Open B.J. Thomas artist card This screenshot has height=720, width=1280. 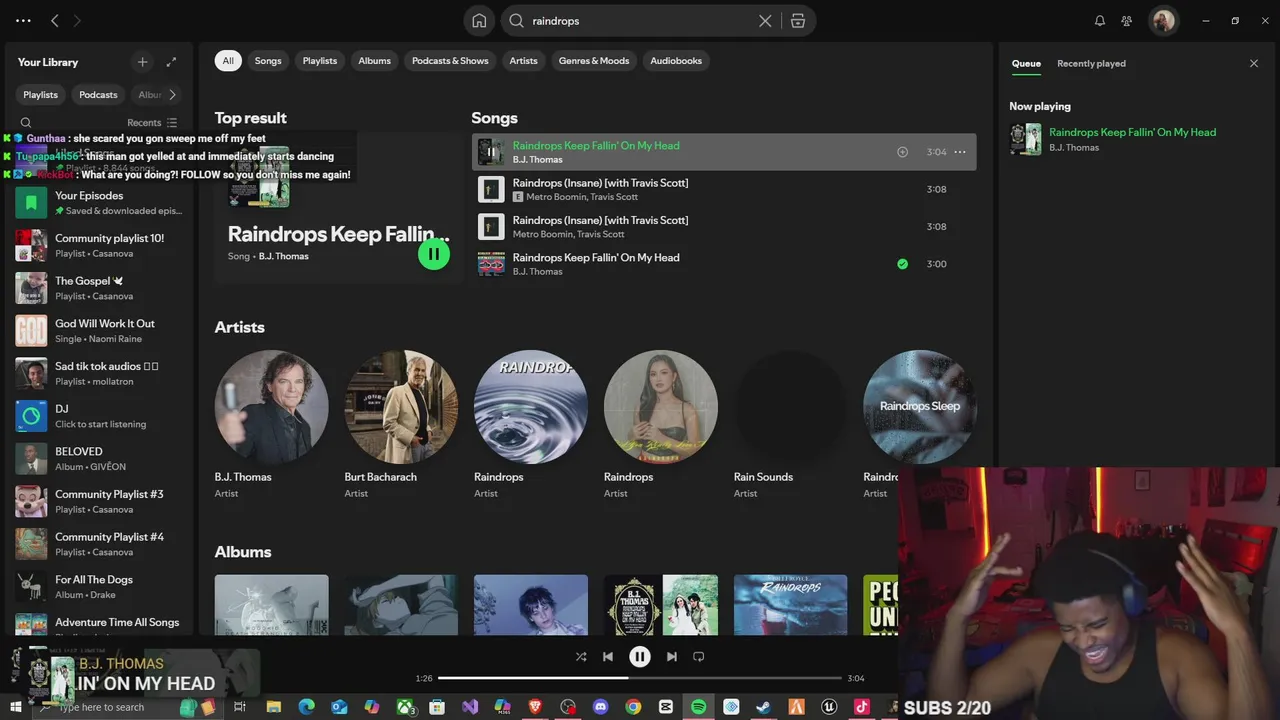271,424
